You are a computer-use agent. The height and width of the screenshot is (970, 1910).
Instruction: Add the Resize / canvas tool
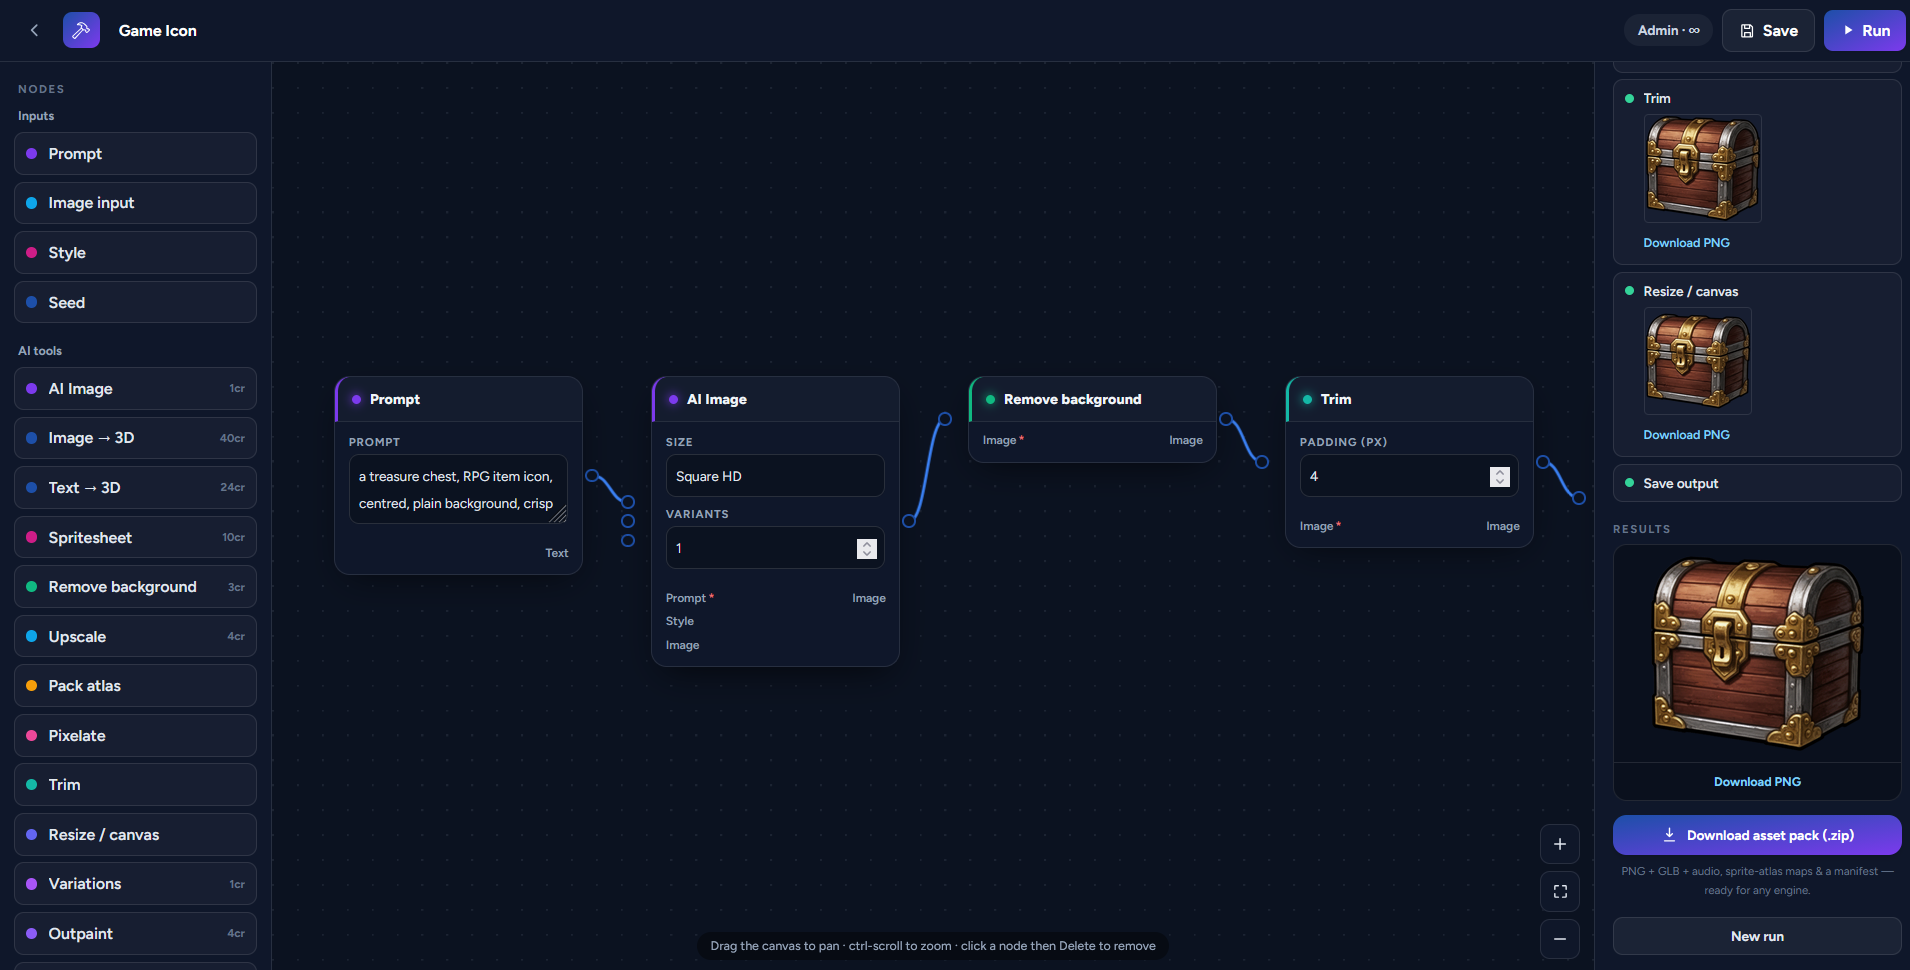135,834
